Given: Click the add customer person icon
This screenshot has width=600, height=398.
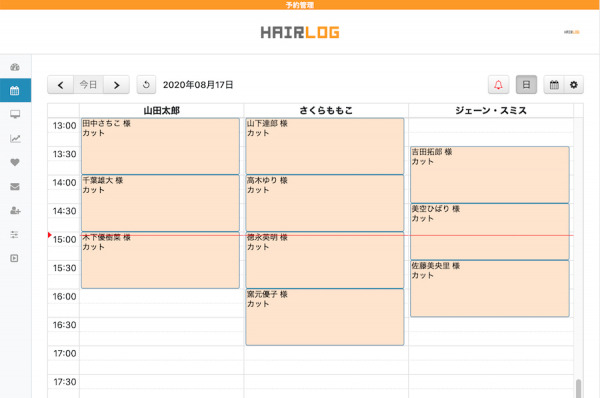Looking at the screenshot, I should click(15, 210).
